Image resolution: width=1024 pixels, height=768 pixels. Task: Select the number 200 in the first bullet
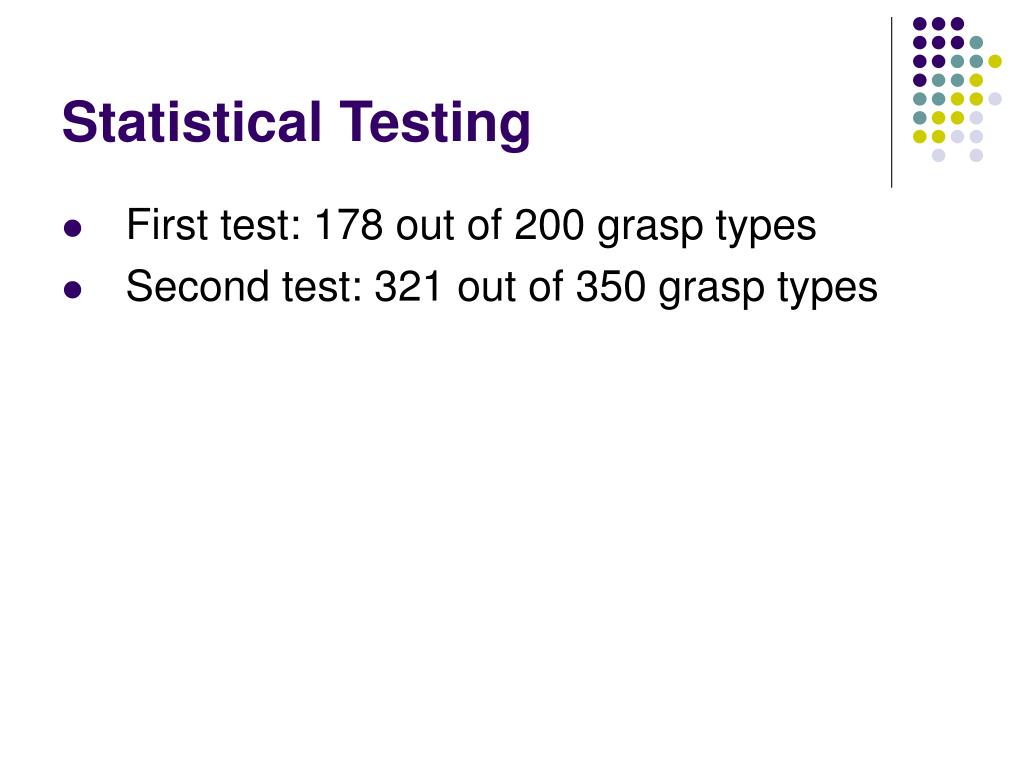(549, 225)
